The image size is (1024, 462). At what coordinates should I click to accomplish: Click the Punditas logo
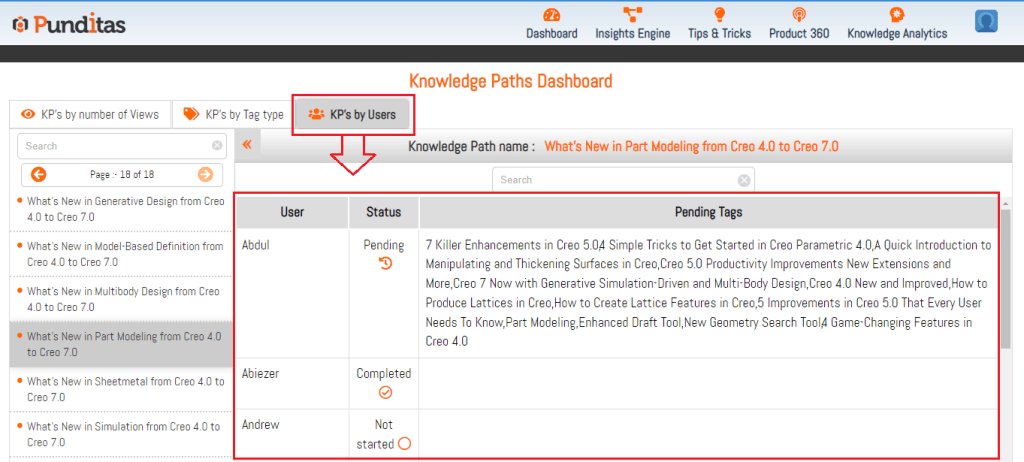click(68, 24)
